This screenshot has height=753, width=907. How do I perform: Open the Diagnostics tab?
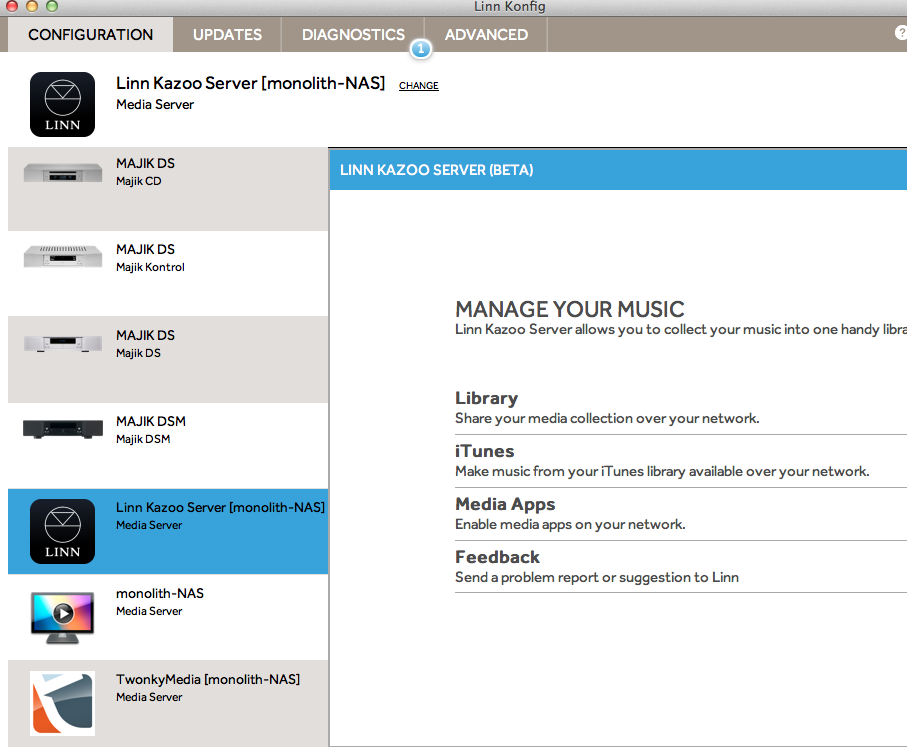[x=353, y=35]
